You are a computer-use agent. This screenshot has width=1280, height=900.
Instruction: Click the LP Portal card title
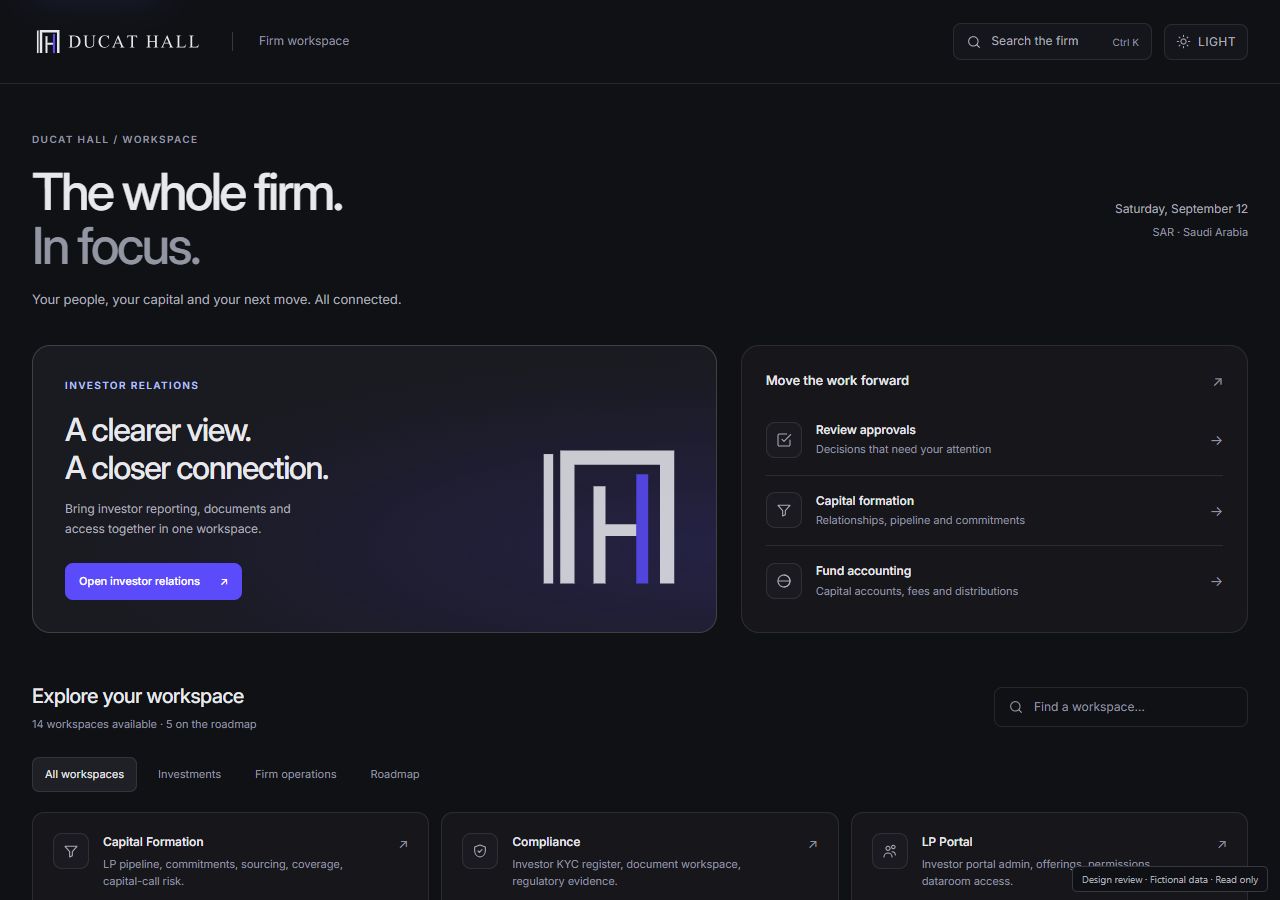947,842
